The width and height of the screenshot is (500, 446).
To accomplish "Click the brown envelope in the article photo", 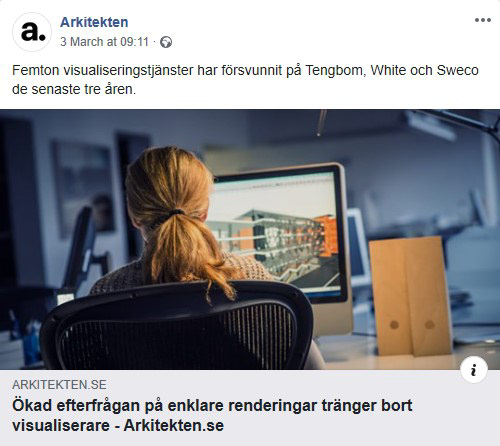I will tap(410, 296).
